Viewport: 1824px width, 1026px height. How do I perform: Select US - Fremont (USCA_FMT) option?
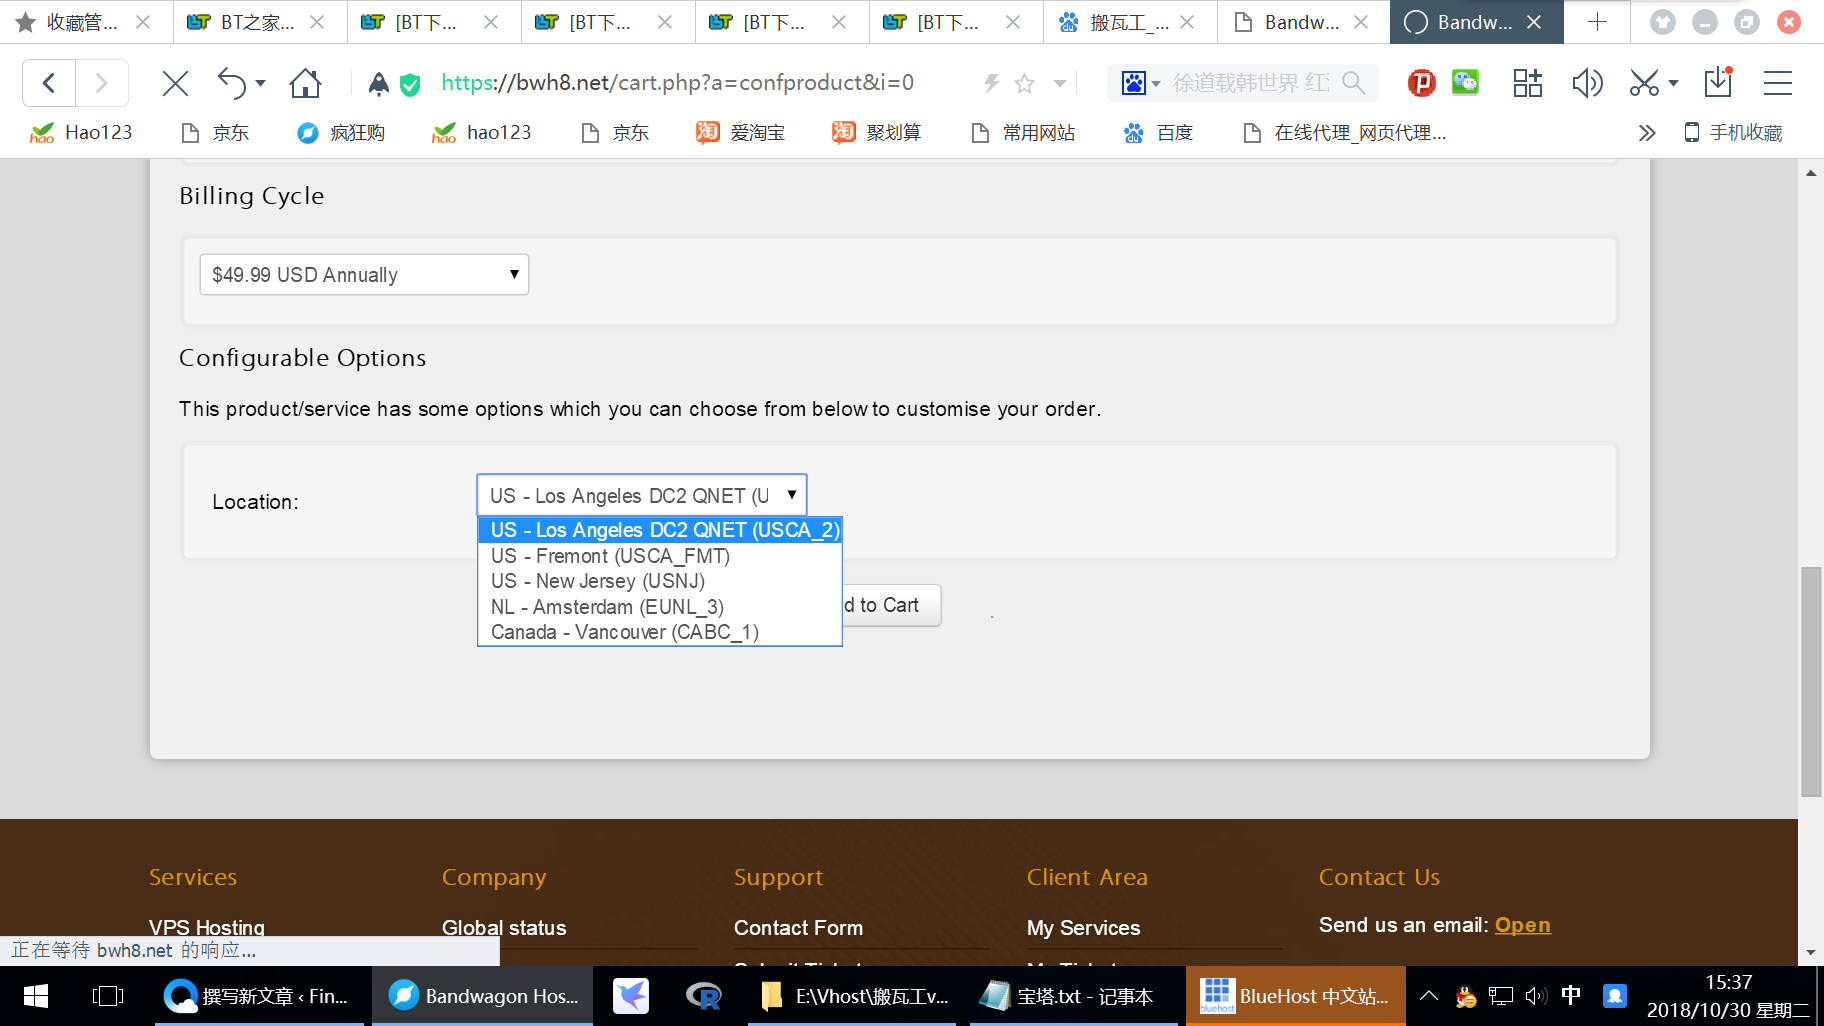coord(660,556)
